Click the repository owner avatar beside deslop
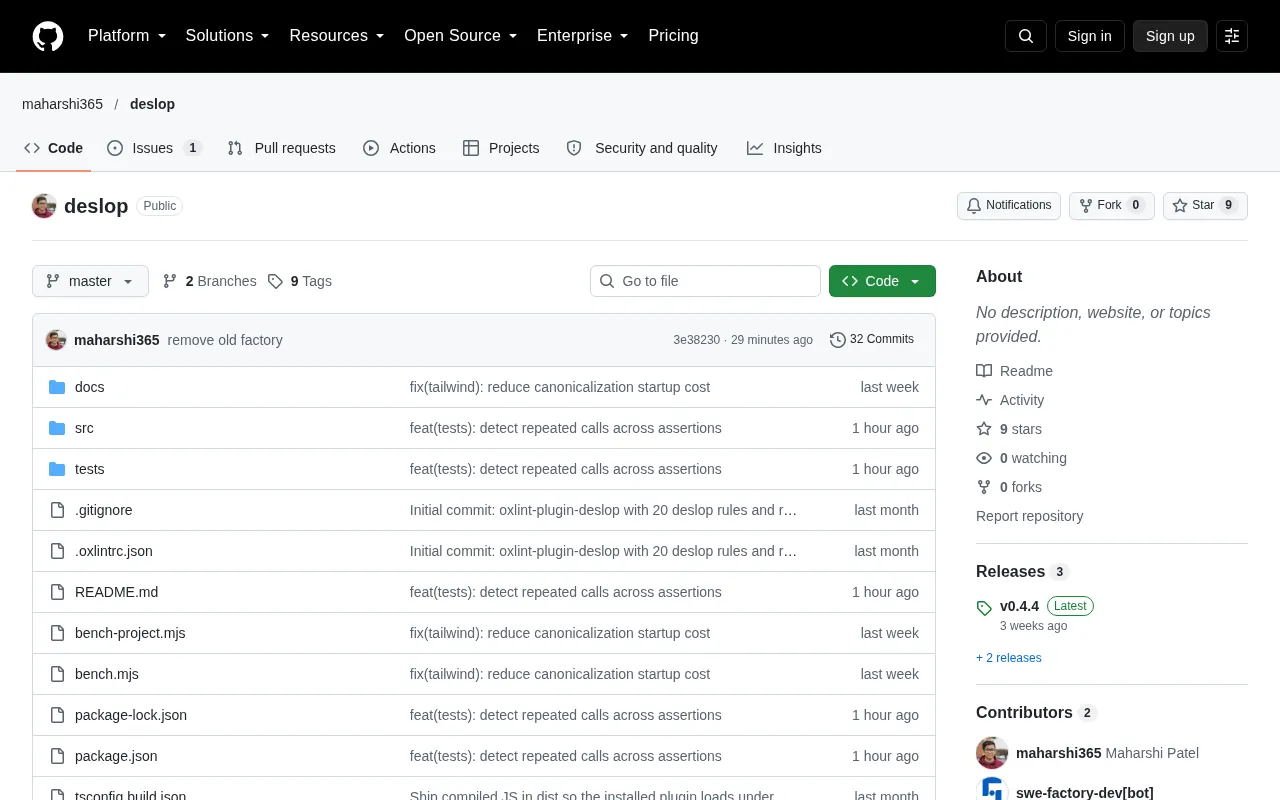 pyautogui.click(x=44, y=206)
